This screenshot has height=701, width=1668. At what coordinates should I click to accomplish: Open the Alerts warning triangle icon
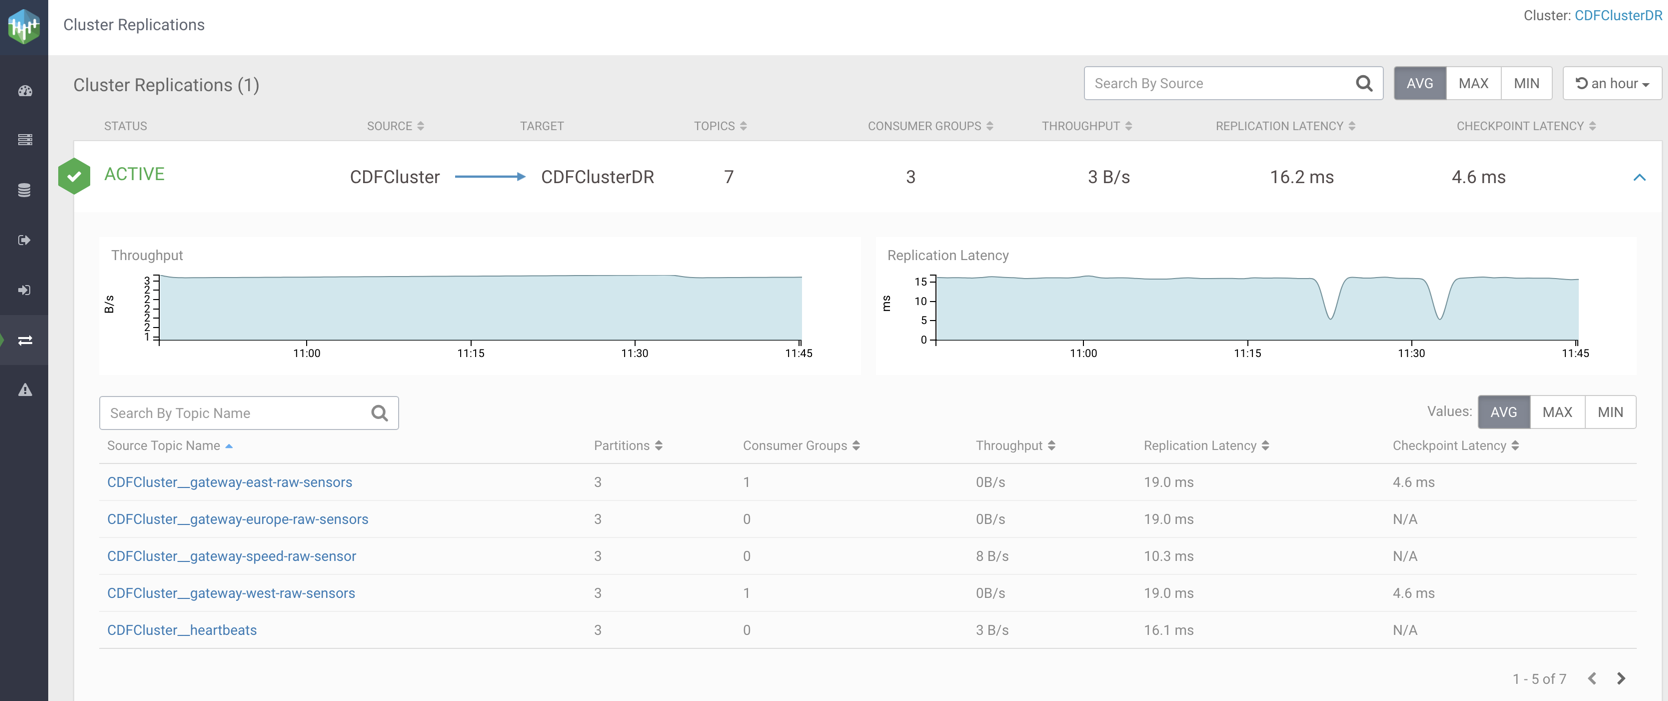click(x=25, y=390)
